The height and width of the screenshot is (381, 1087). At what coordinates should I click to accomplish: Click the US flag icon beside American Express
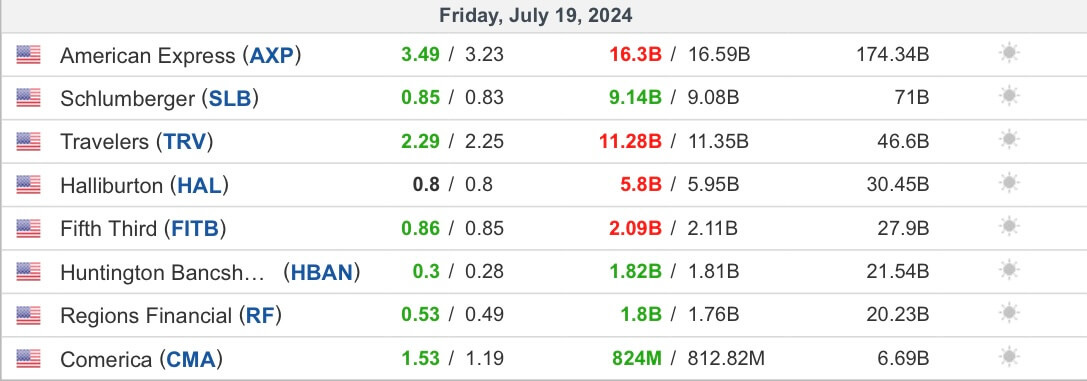[x=28, y=55]
